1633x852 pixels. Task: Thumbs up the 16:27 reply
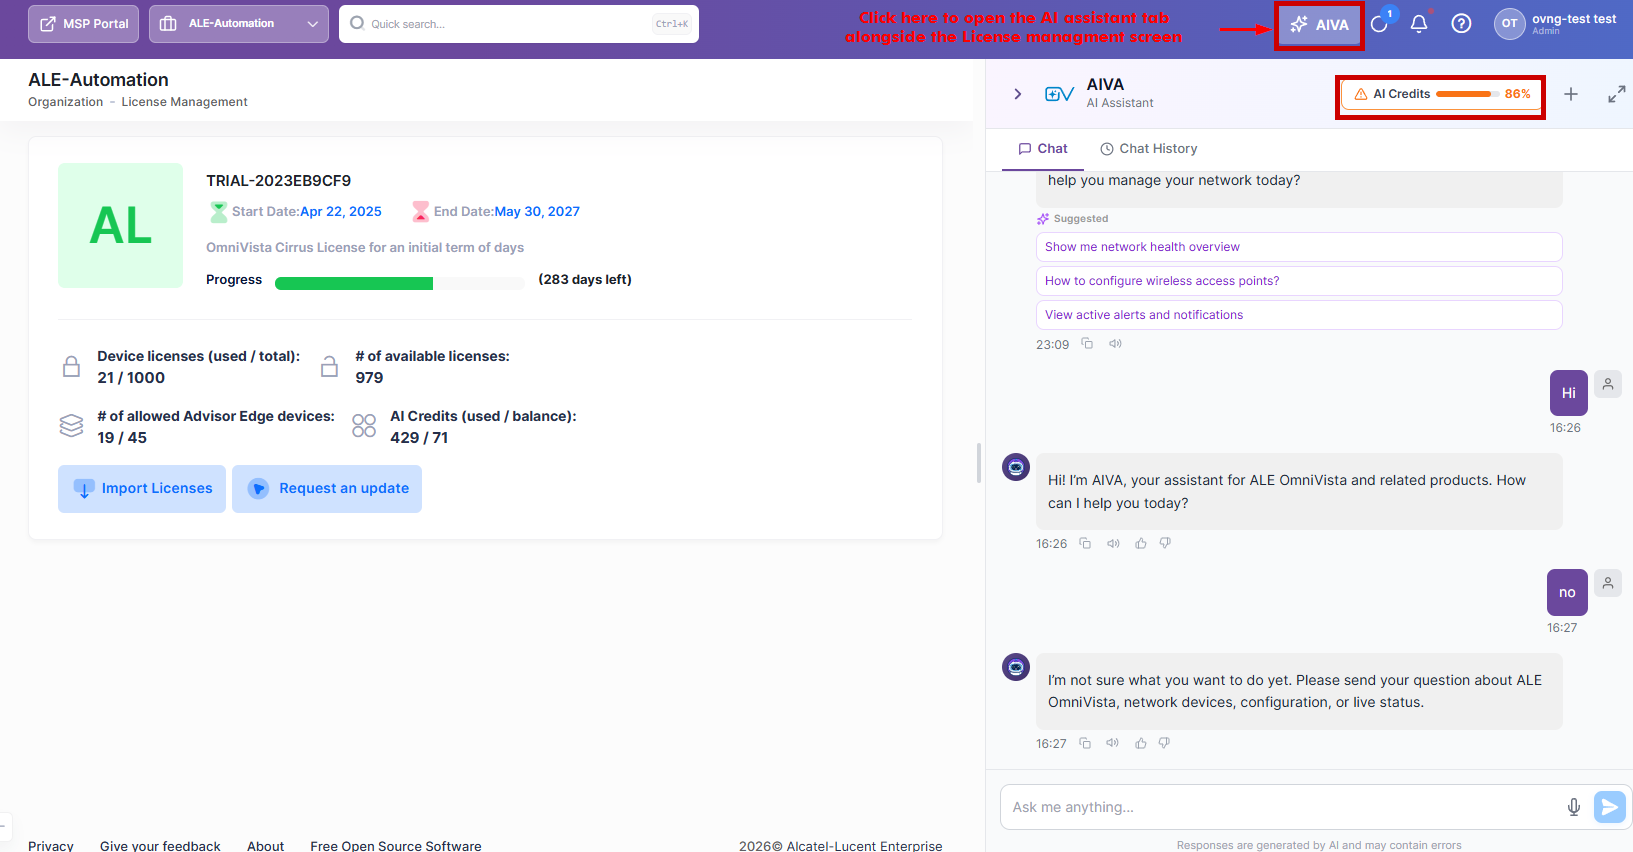(x=1141, y=744)
